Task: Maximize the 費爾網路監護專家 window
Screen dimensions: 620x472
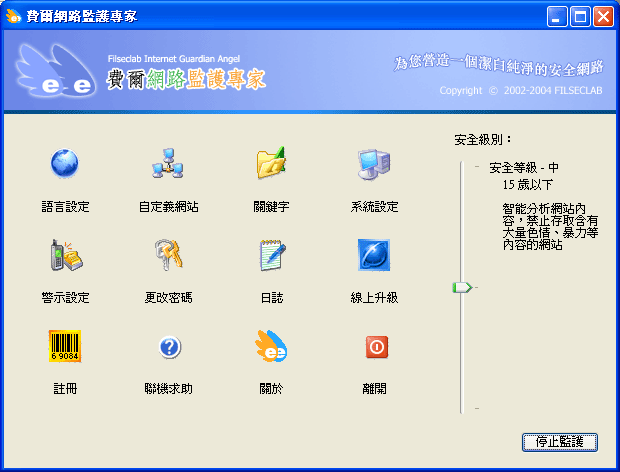Action: click(x=582, y=16)
